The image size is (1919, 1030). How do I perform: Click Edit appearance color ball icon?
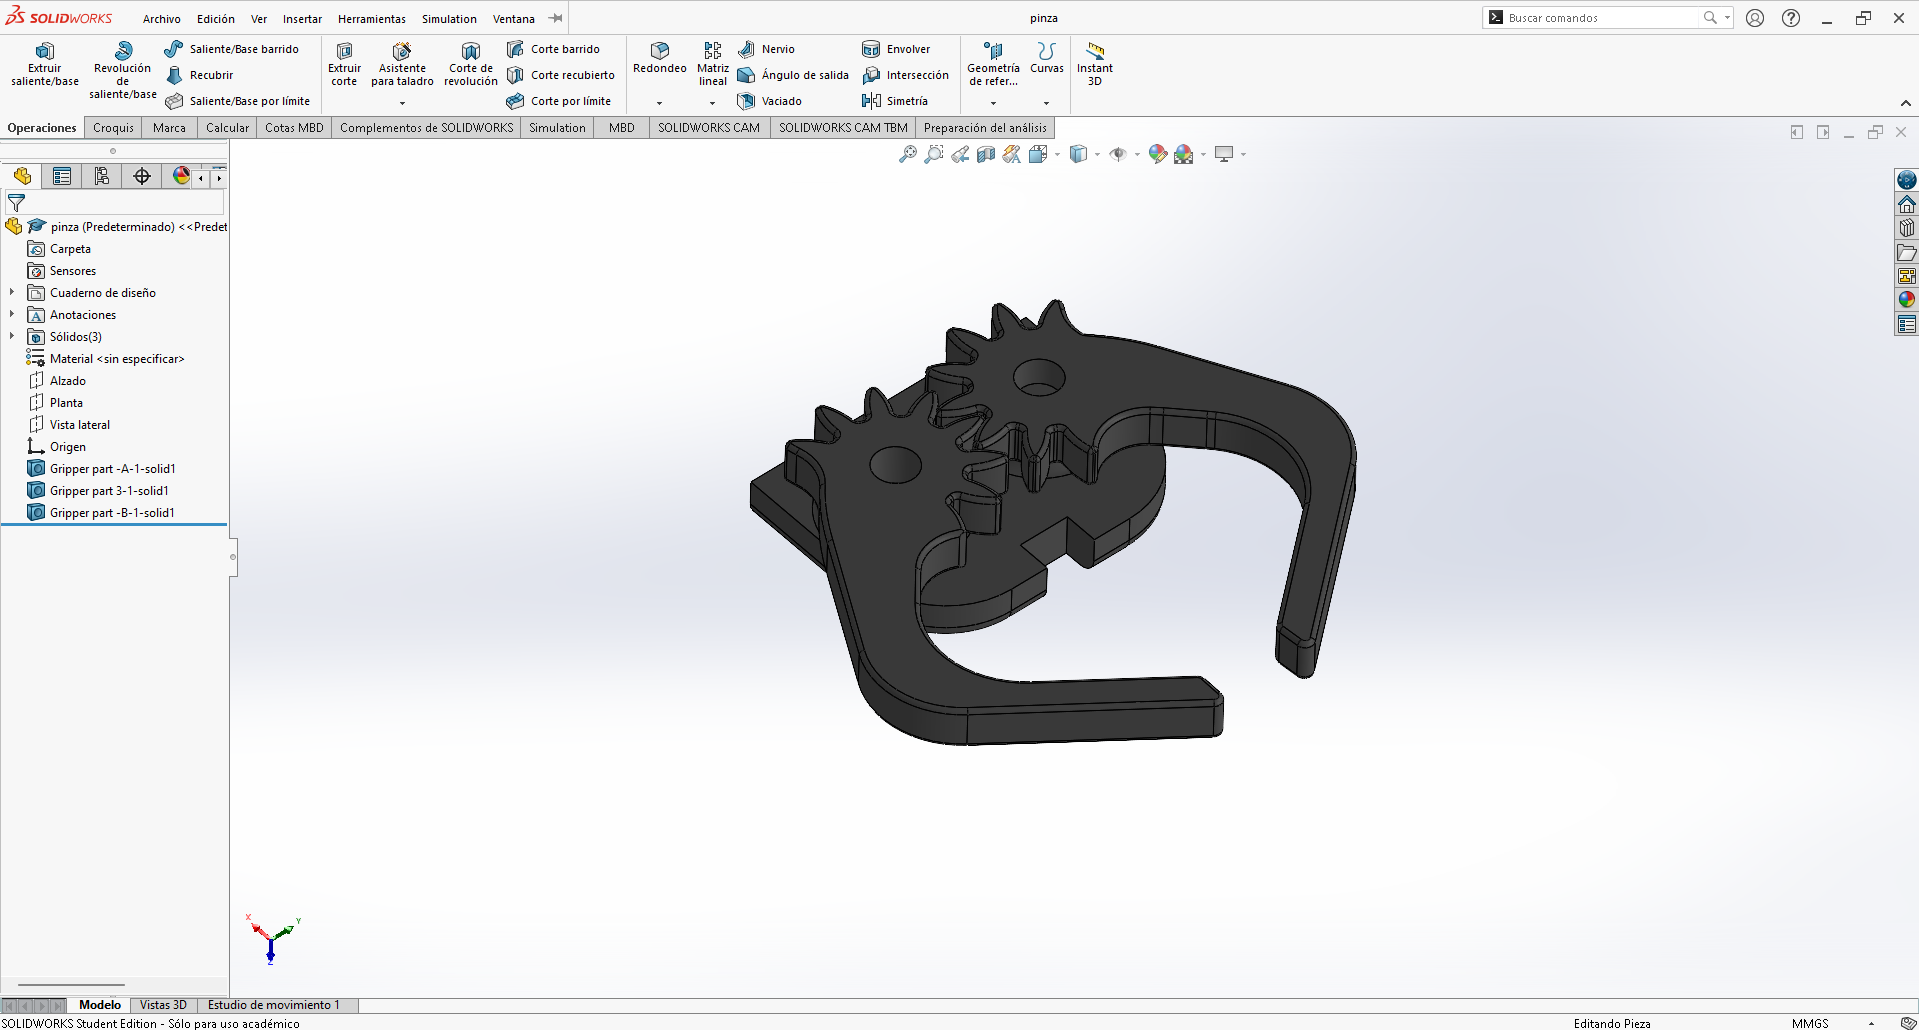point(1158,154)
